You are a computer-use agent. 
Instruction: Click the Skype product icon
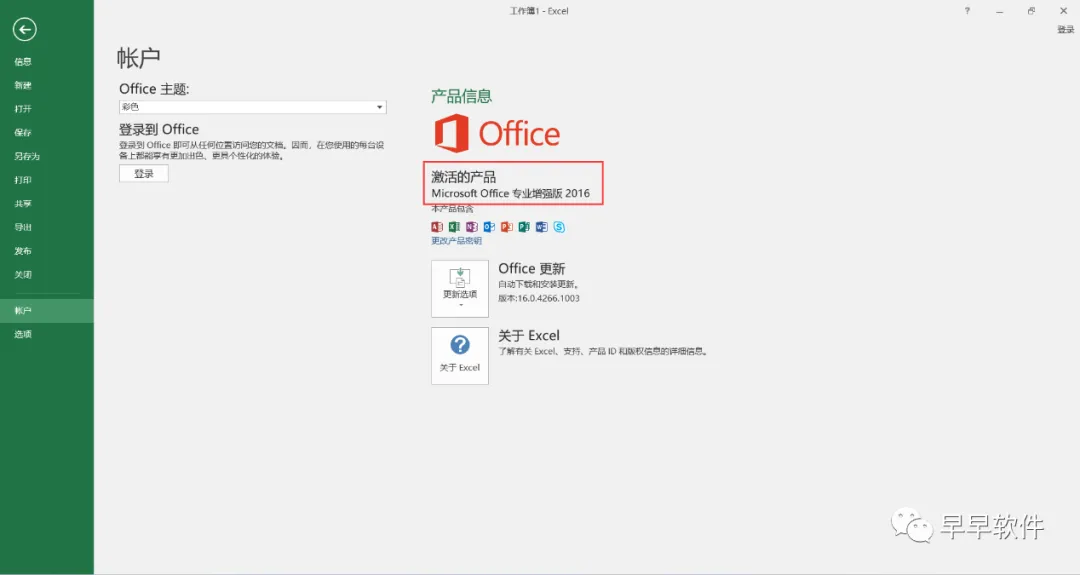tap(559, 227)
